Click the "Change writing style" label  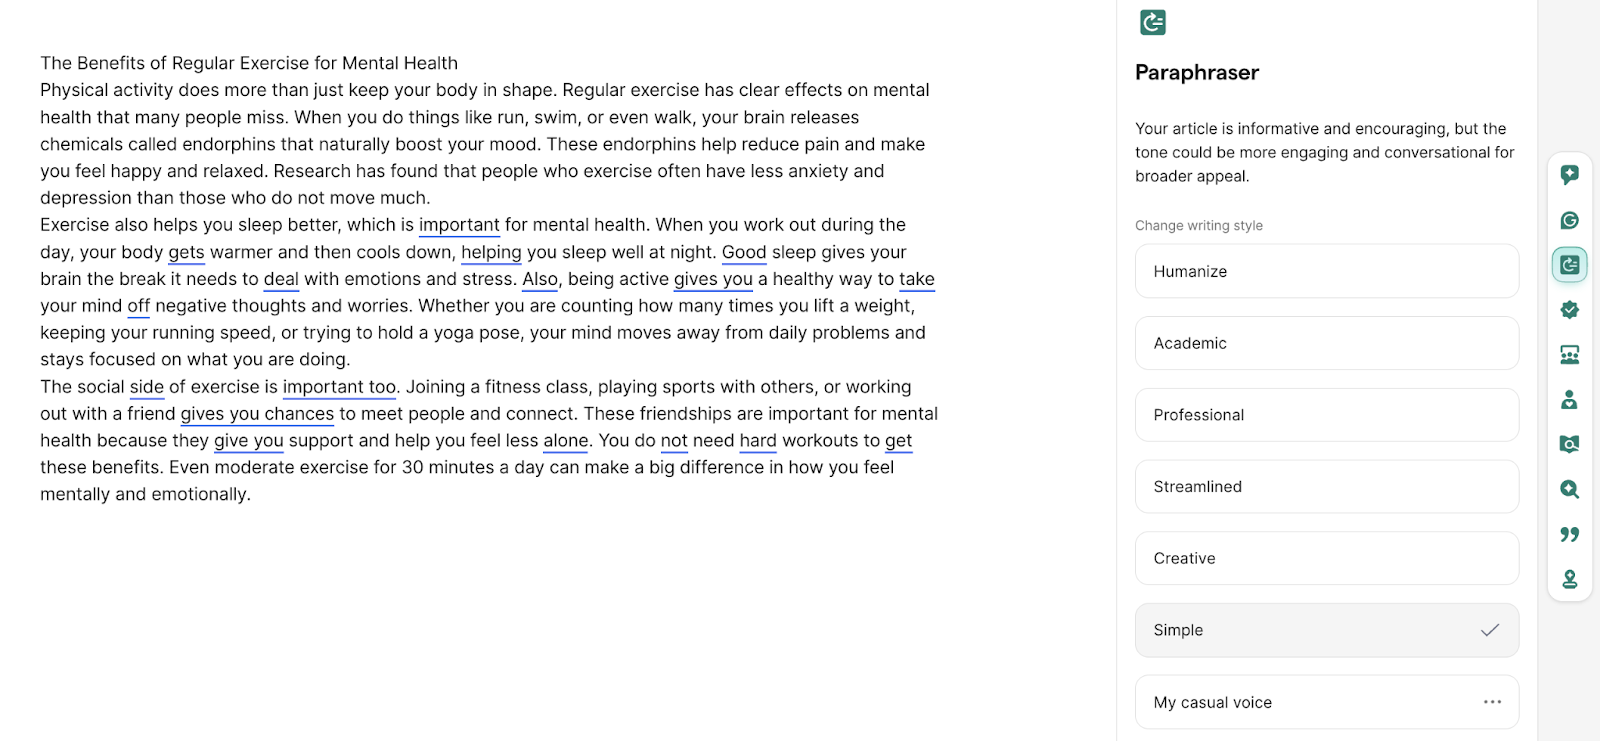(1199, 226)
